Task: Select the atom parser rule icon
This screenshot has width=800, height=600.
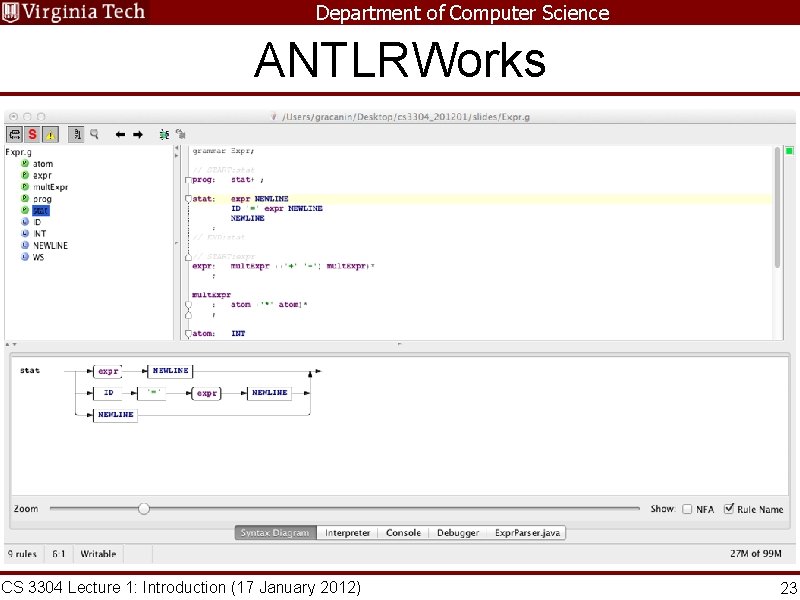Action: pos(25,163)
